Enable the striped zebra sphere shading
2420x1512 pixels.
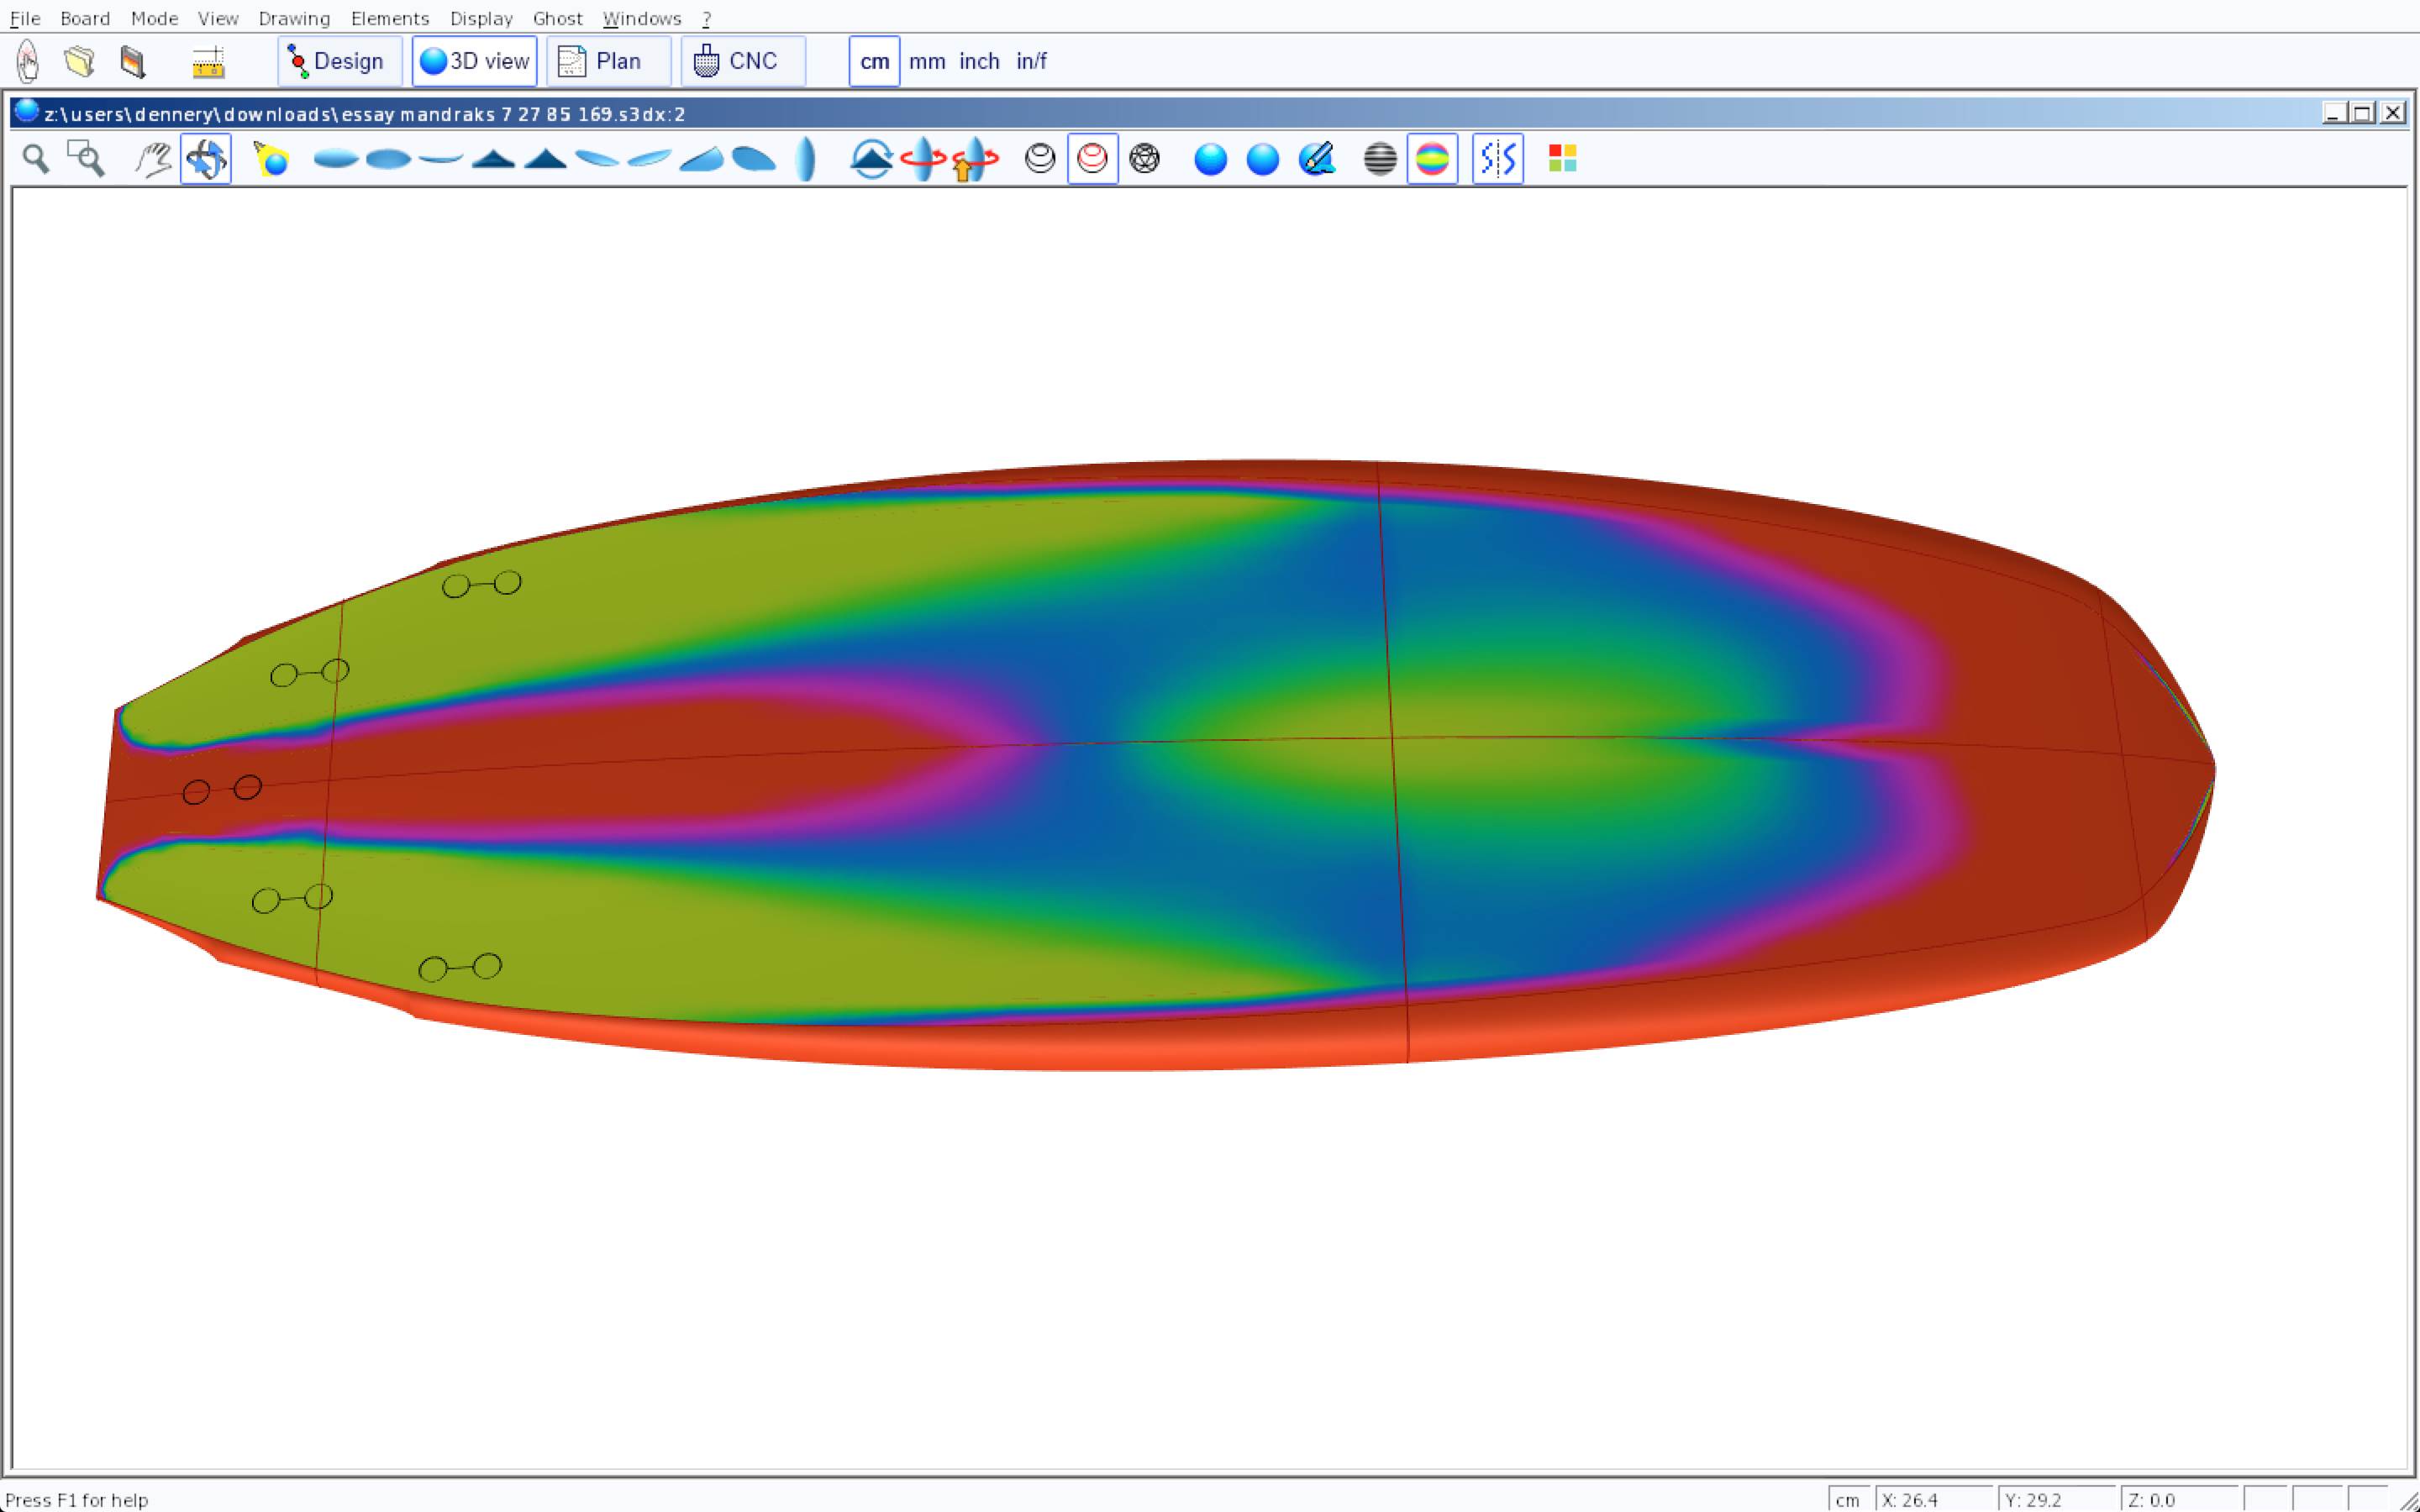point(1380,159)
